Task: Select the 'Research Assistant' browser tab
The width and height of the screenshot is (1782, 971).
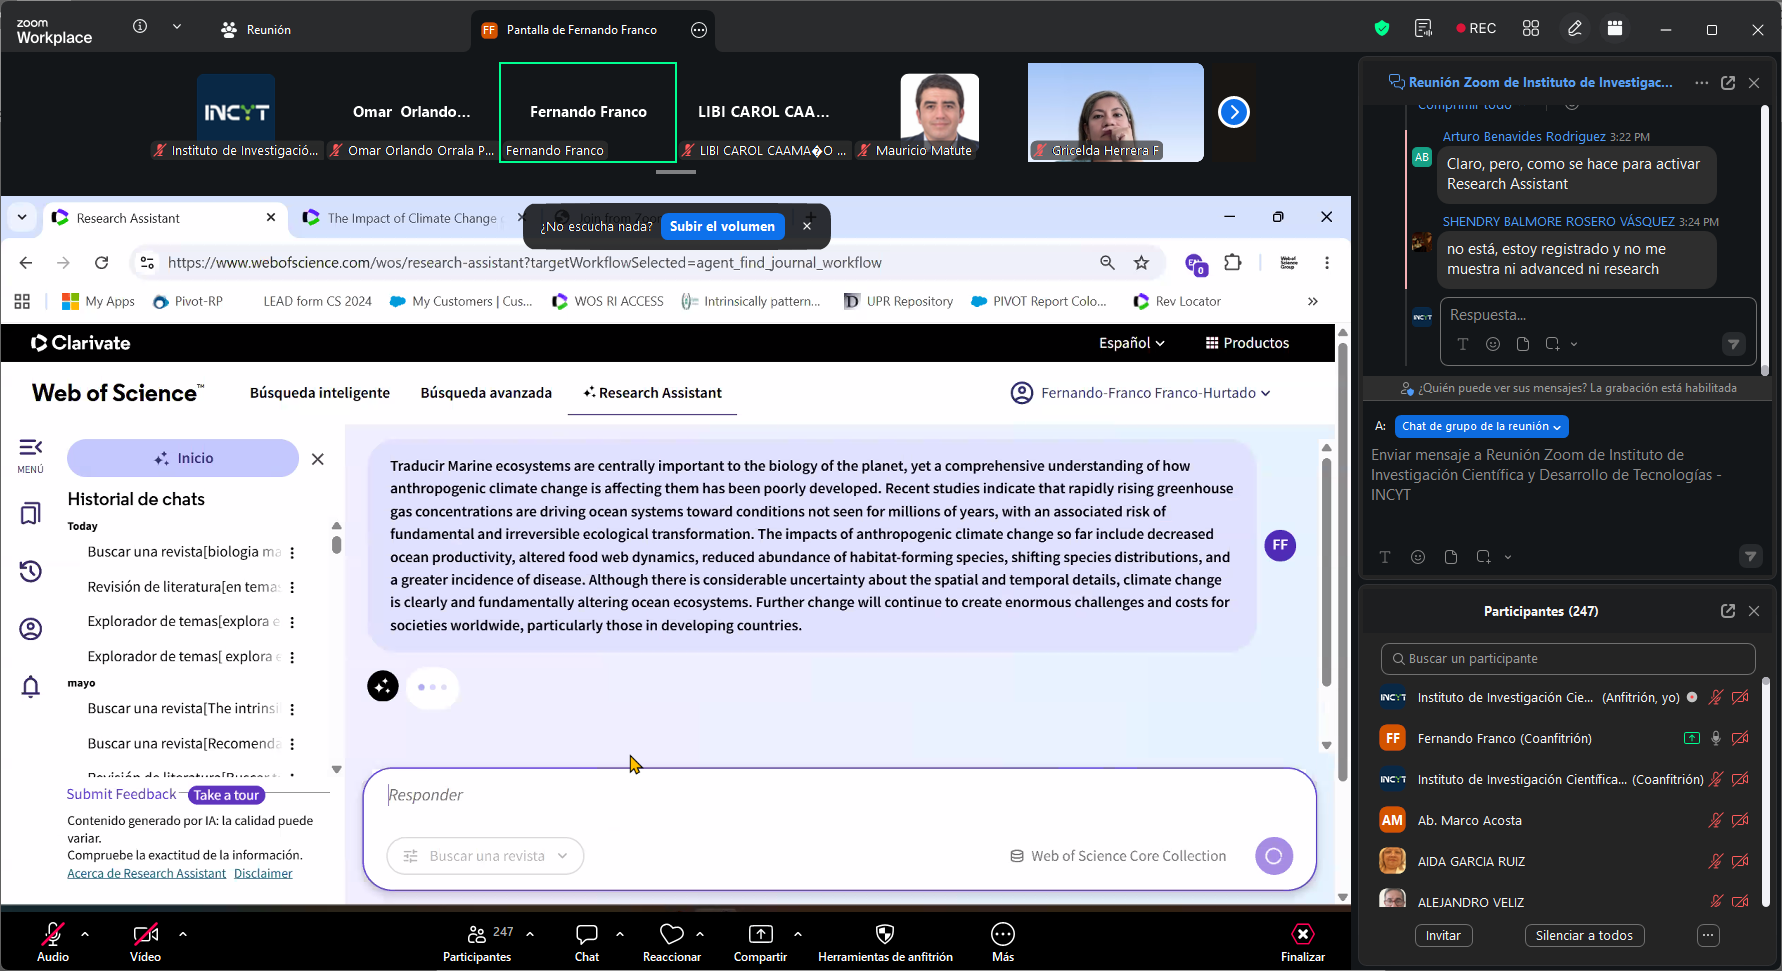Action: coord(165,218)
